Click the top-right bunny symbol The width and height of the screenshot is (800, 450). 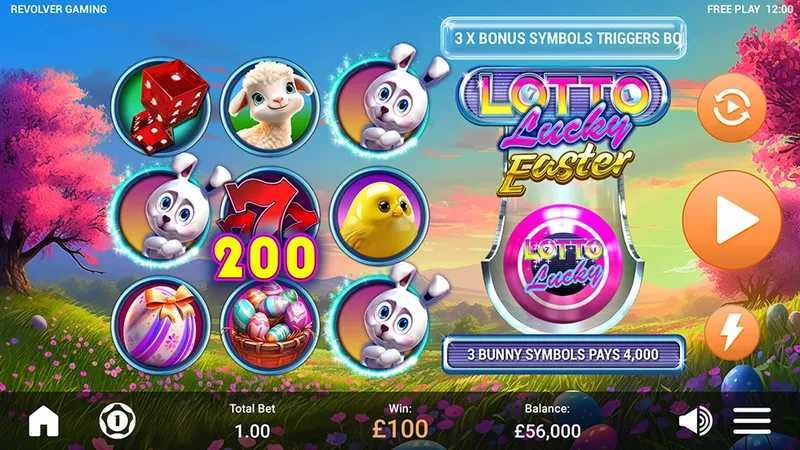pos(386,99)
